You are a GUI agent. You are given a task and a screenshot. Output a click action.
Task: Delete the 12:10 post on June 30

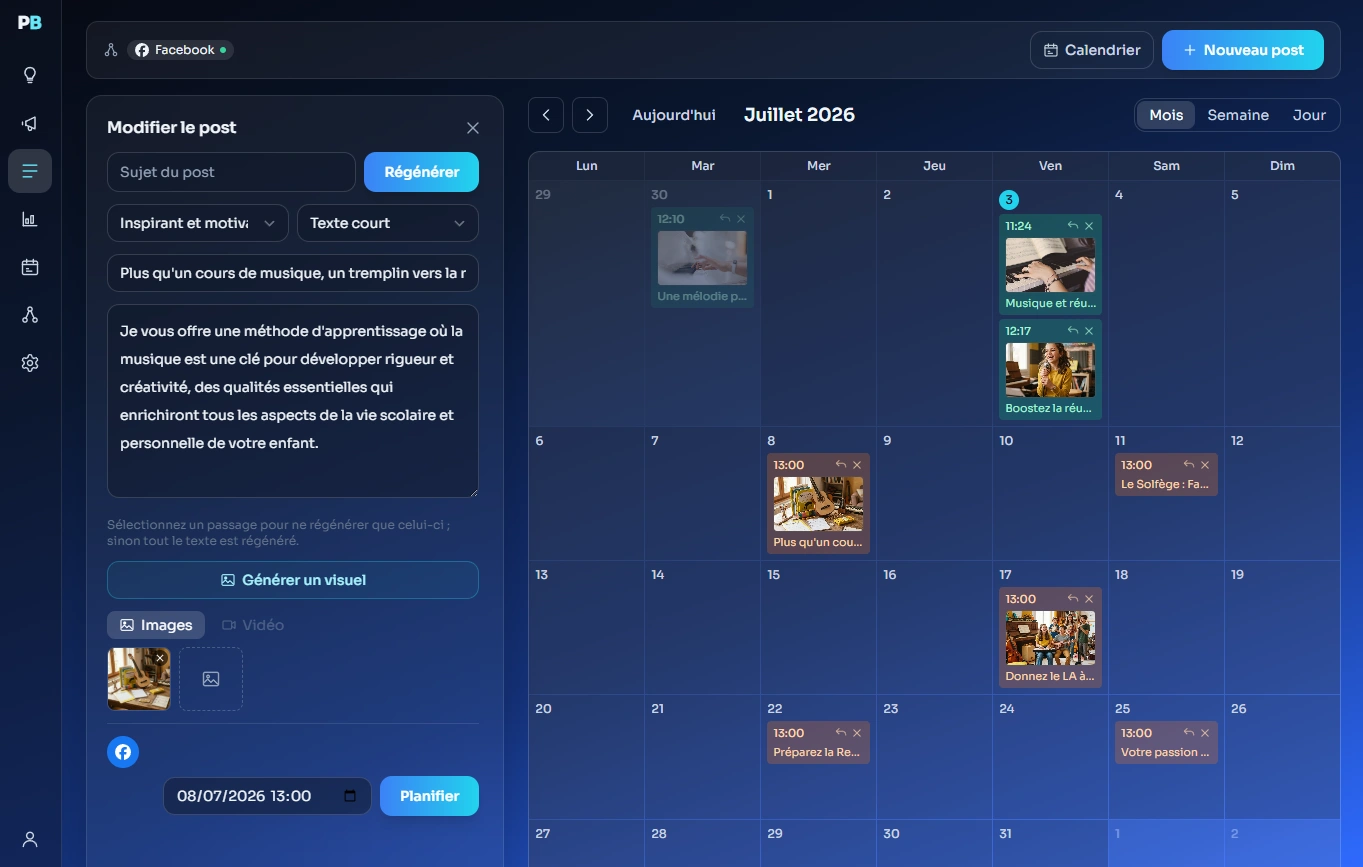[x=741, y=219]
